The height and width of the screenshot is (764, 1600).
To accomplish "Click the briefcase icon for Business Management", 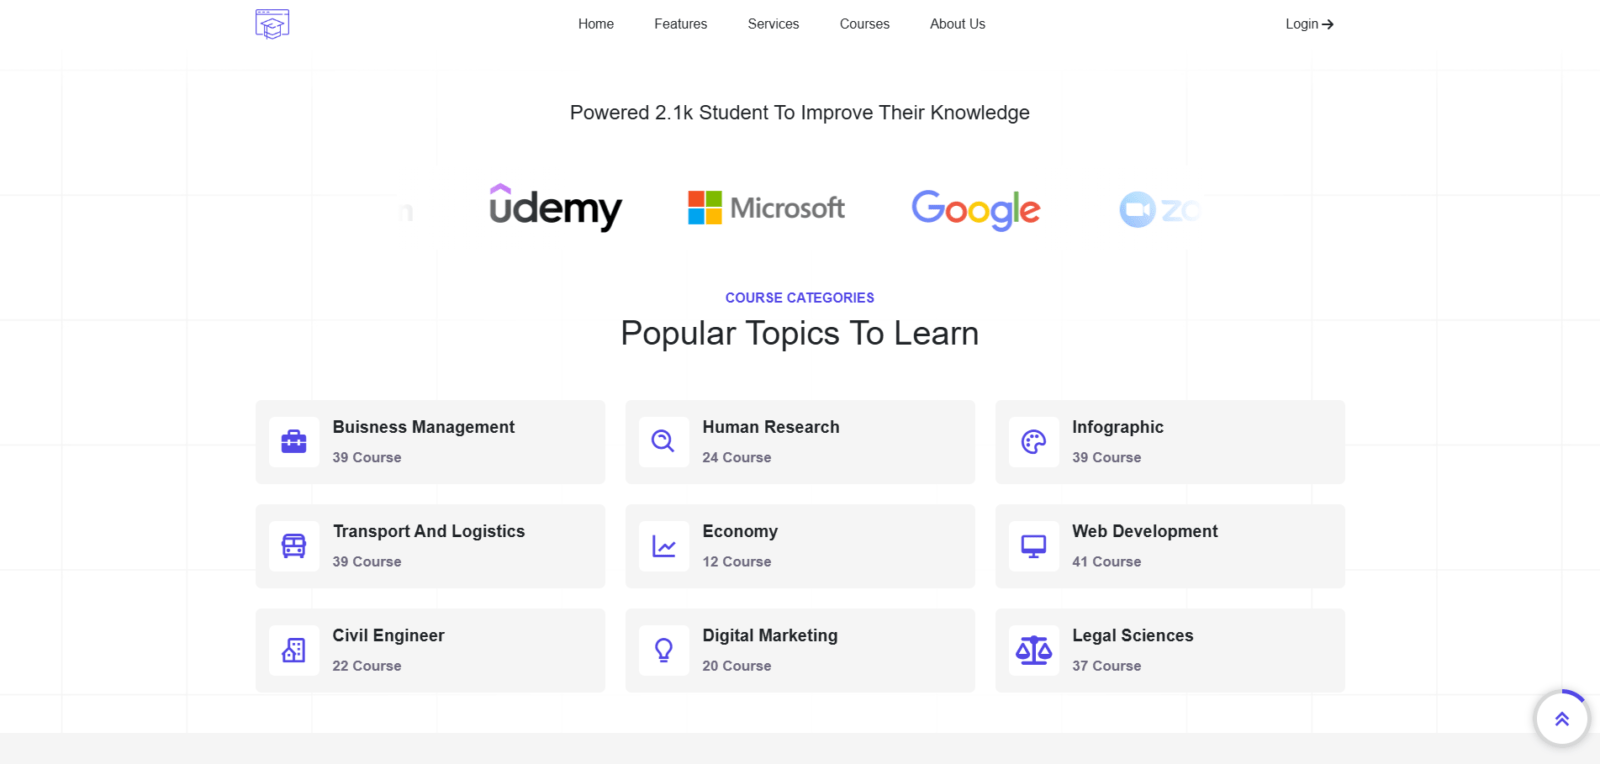I will click(x=294, y=442).
